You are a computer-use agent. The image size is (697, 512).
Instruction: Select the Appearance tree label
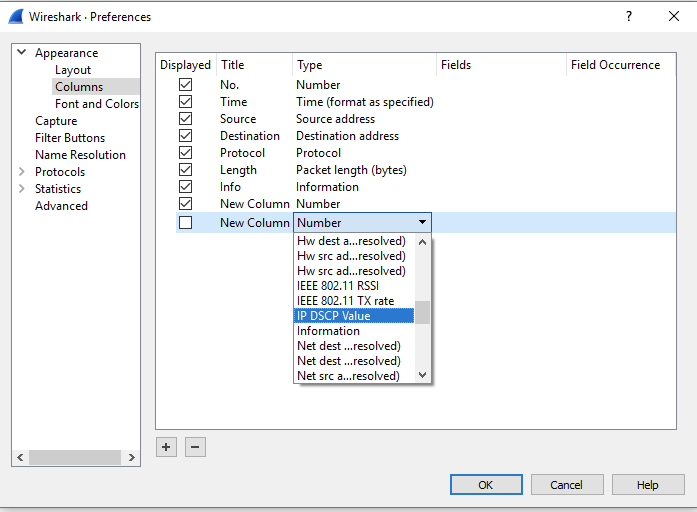(67, 53)
